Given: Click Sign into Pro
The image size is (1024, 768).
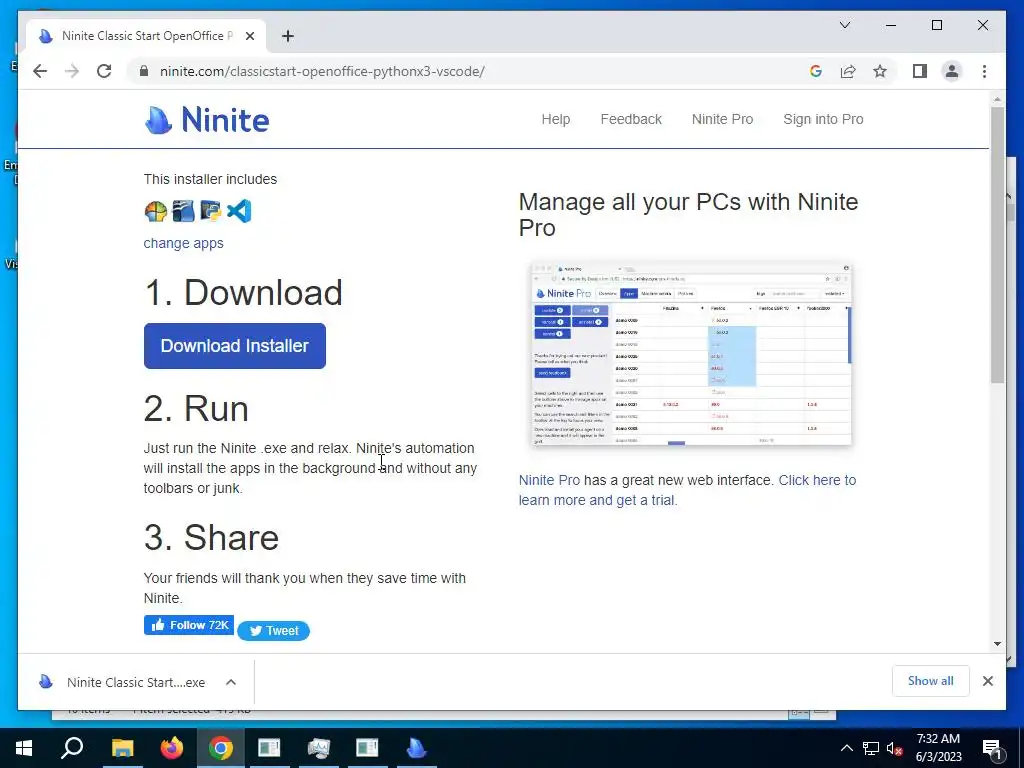Looking at the screenshot, I should (823, 120).
